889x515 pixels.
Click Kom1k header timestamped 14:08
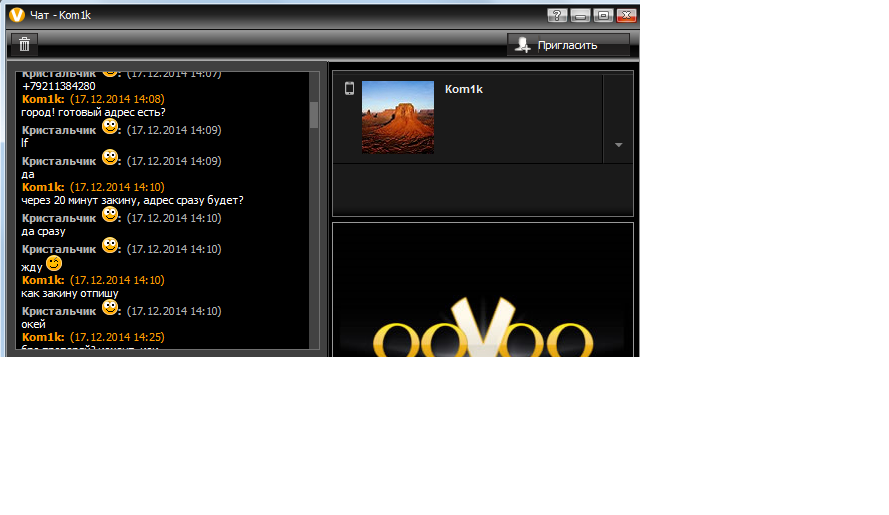point(93,99)
